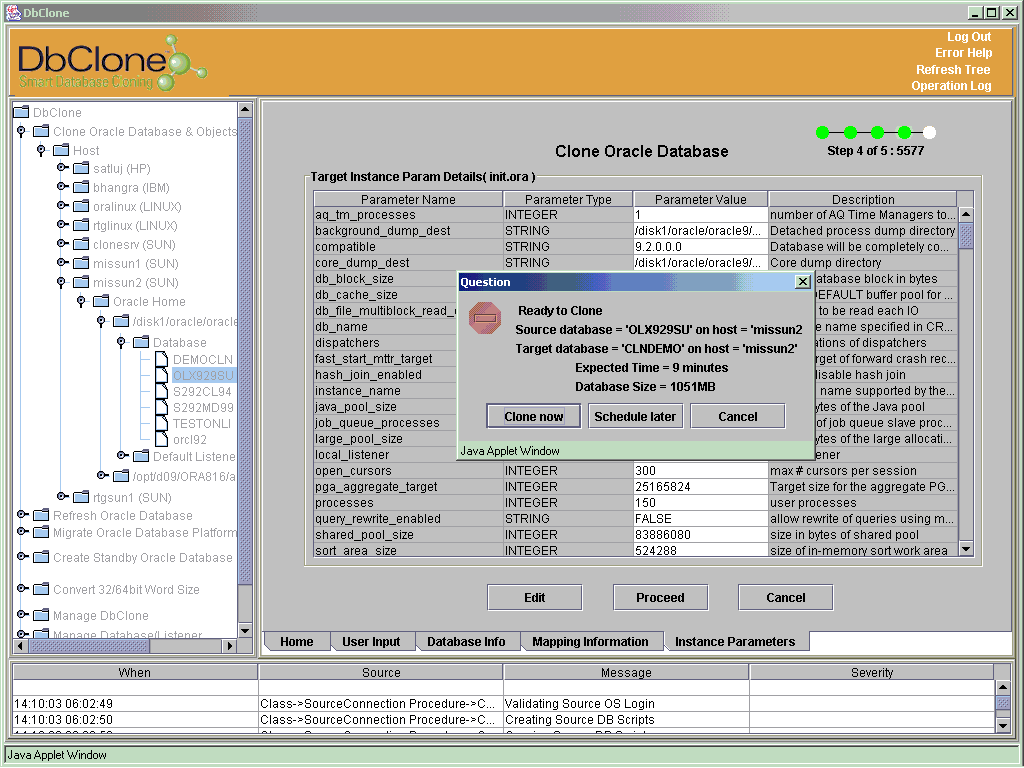Collapse the Database folder node
Viewport: 1024px width, 768px height.
click(x=121, y=342)
